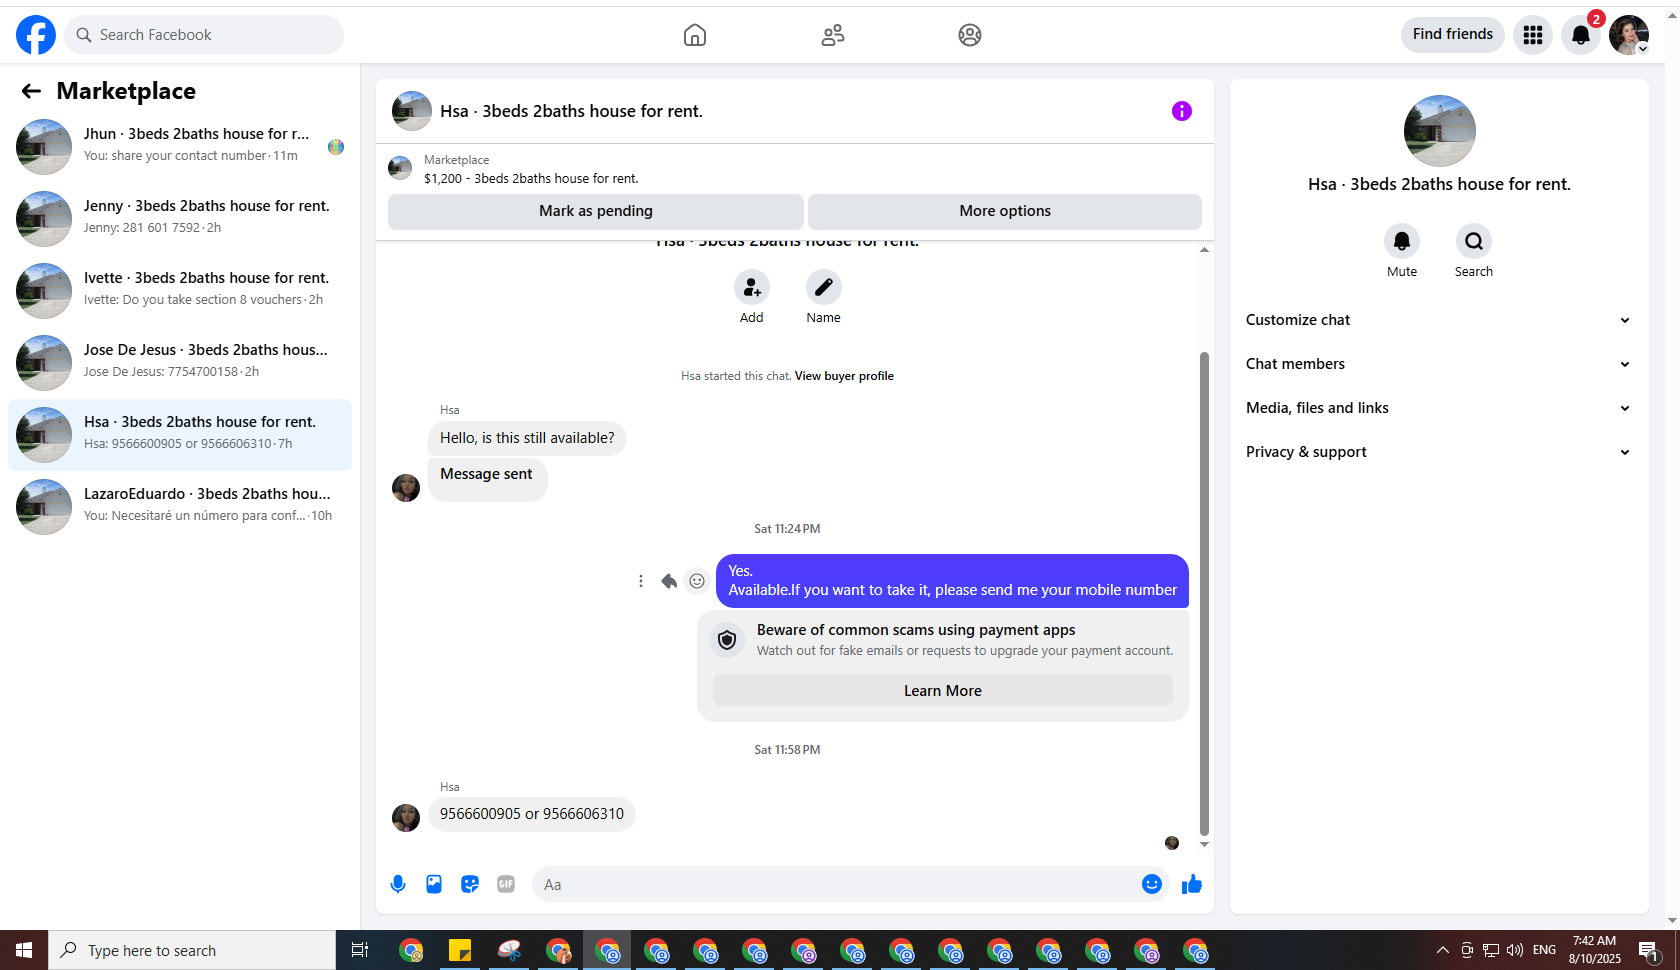Open the View buyer profile link
Viewport: 1680px width, 970px height.
click(844, 376)
